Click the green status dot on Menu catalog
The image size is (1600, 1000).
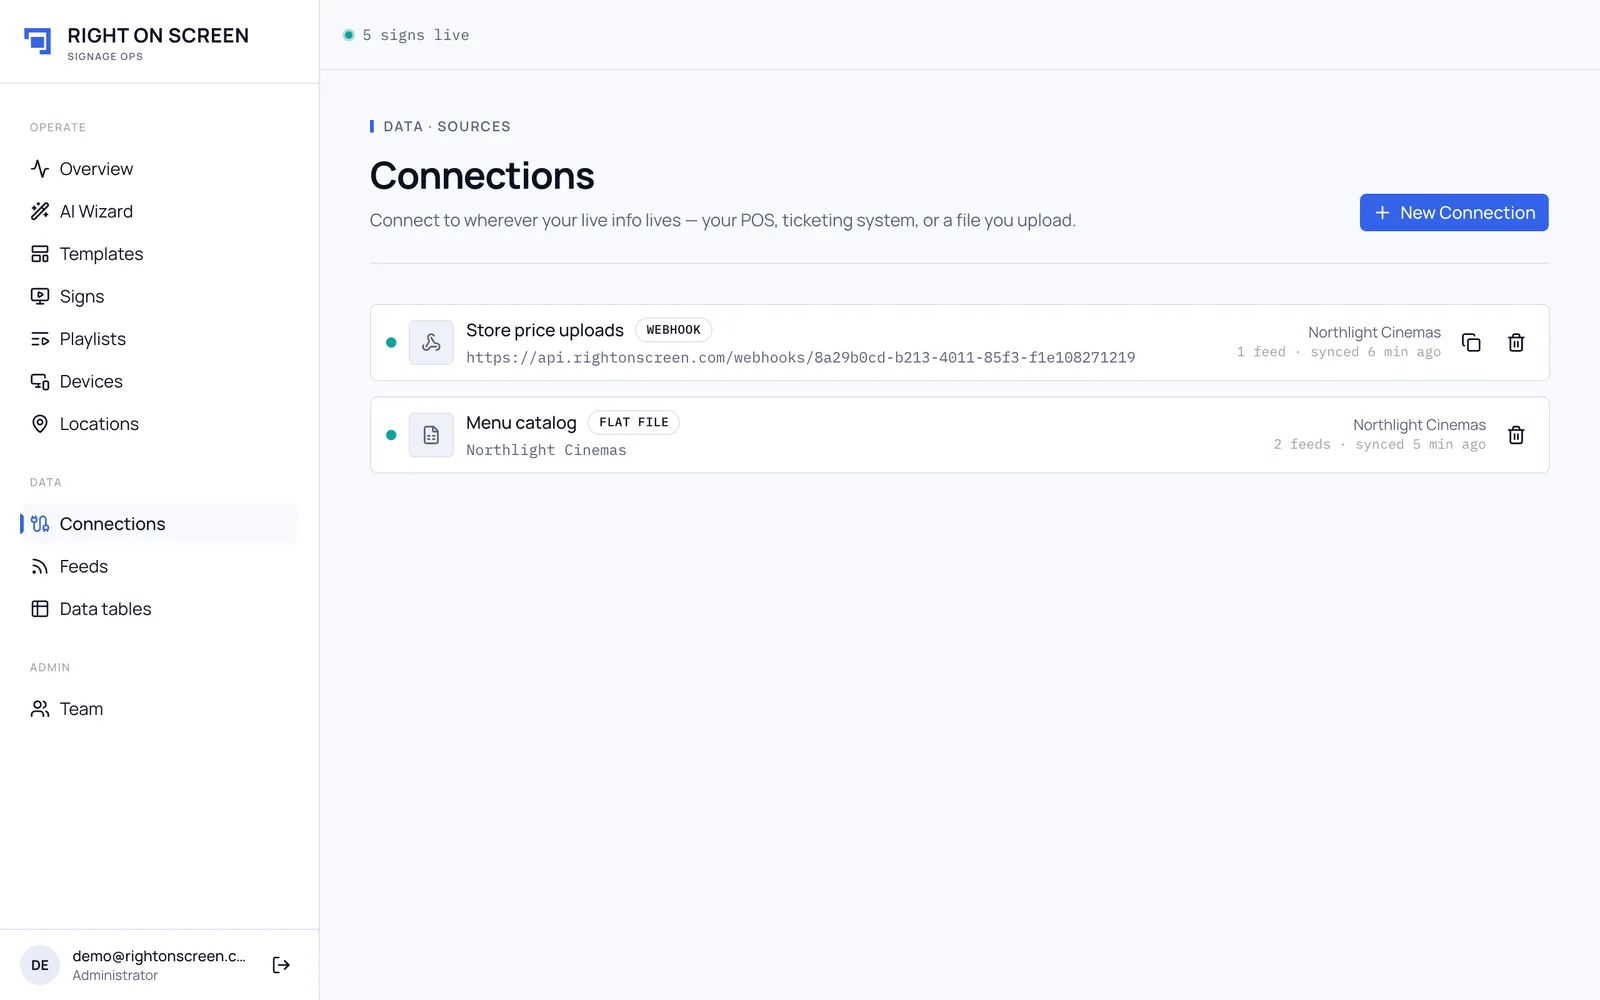(x=391, y=435)
